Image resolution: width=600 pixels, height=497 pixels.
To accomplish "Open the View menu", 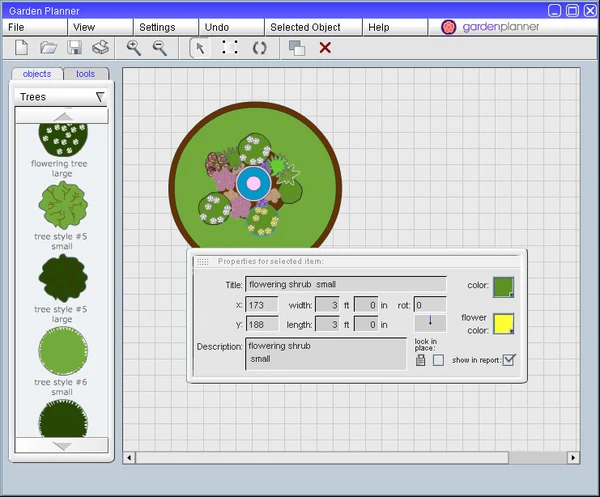I will tap(100, 27).
